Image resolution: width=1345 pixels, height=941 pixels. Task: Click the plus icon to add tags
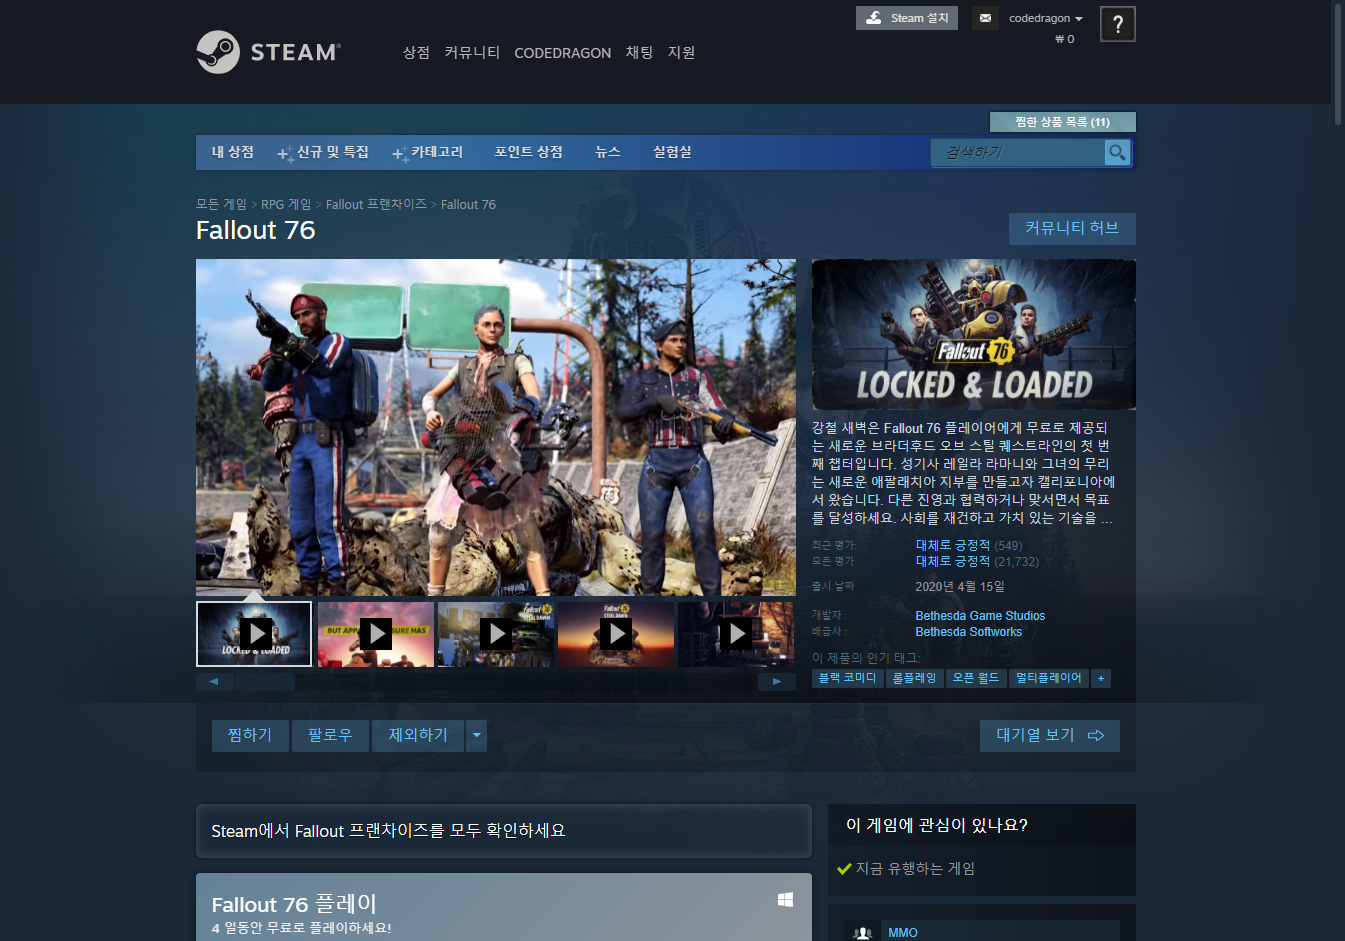(x=1101, y=678)
